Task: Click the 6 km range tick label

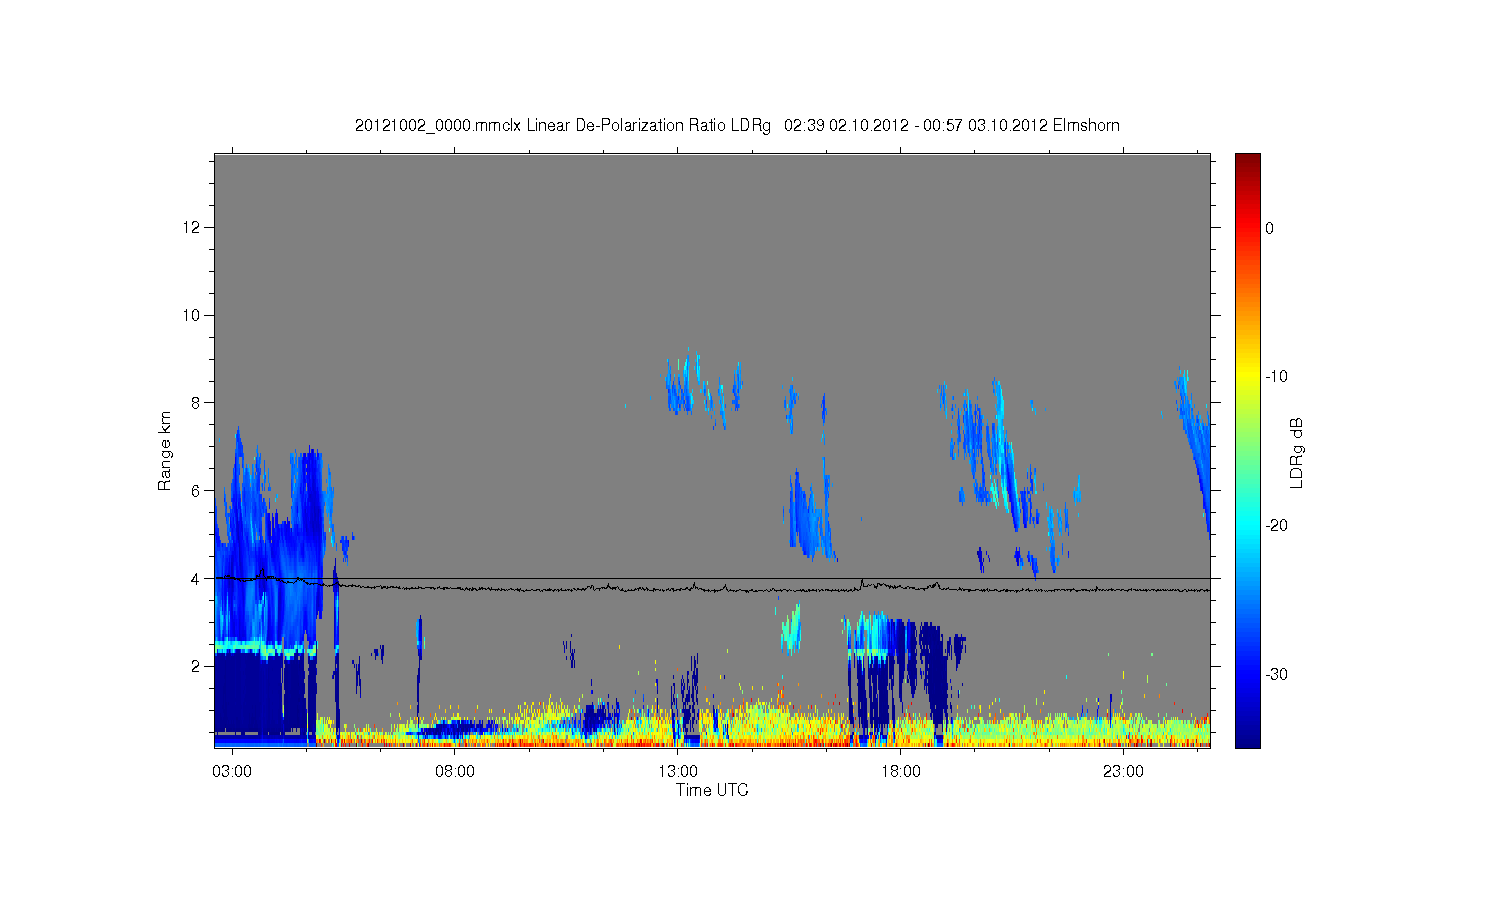Action: (197, 491)
